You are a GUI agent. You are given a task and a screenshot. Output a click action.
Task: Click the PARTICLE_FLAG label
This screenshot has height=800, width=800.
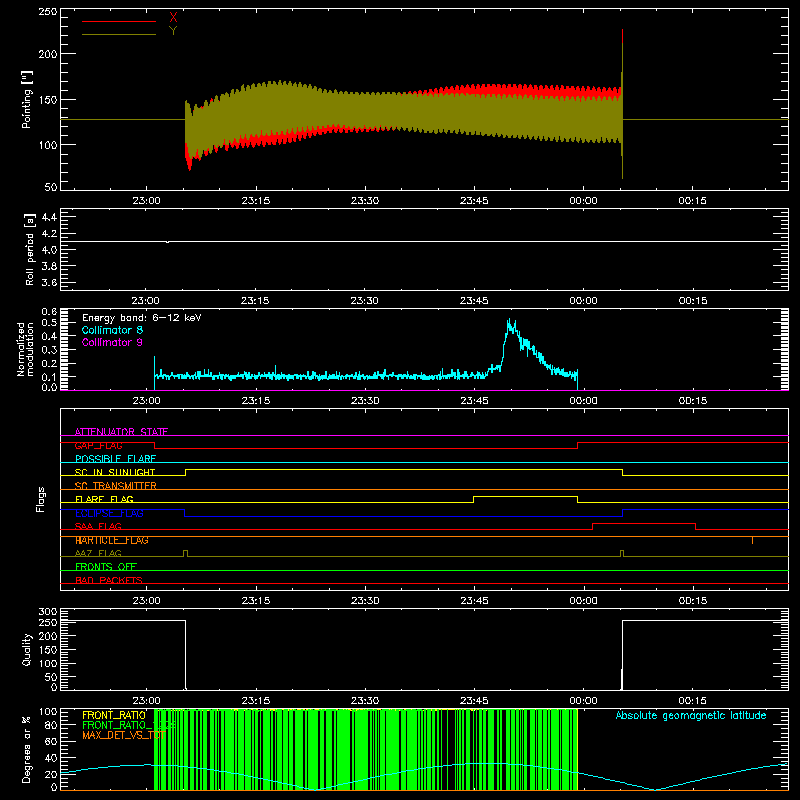[x=112, y=540]
